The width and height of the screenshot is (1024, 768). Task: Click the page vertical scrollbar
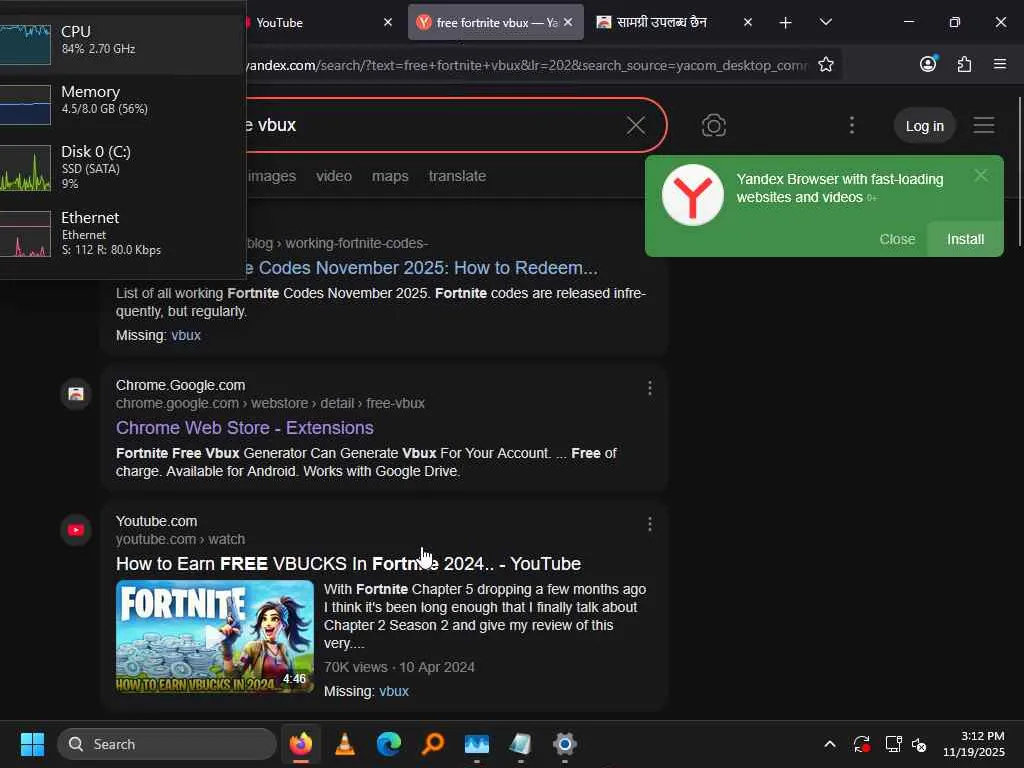click(1019, 171)
